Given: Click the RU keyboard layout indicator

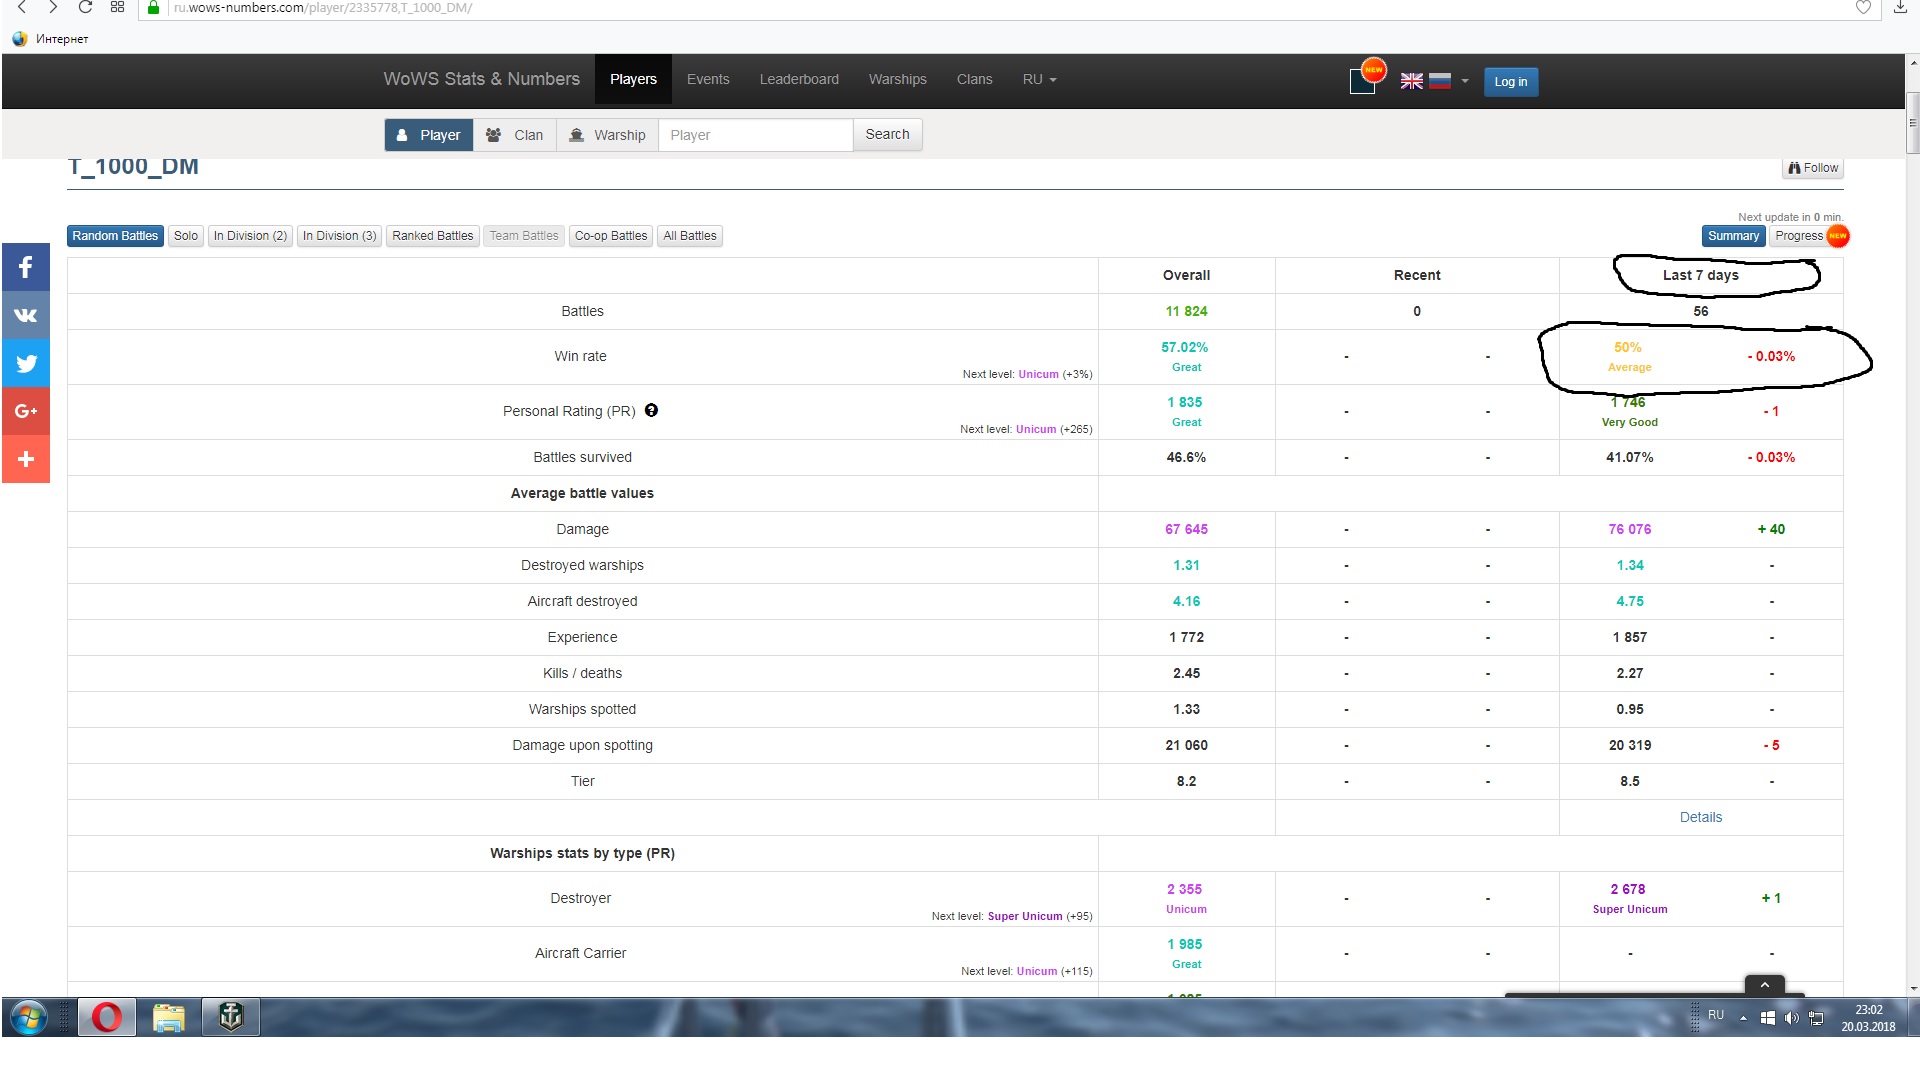Looking at the screenshot, I should [x=1716, y=1015].
